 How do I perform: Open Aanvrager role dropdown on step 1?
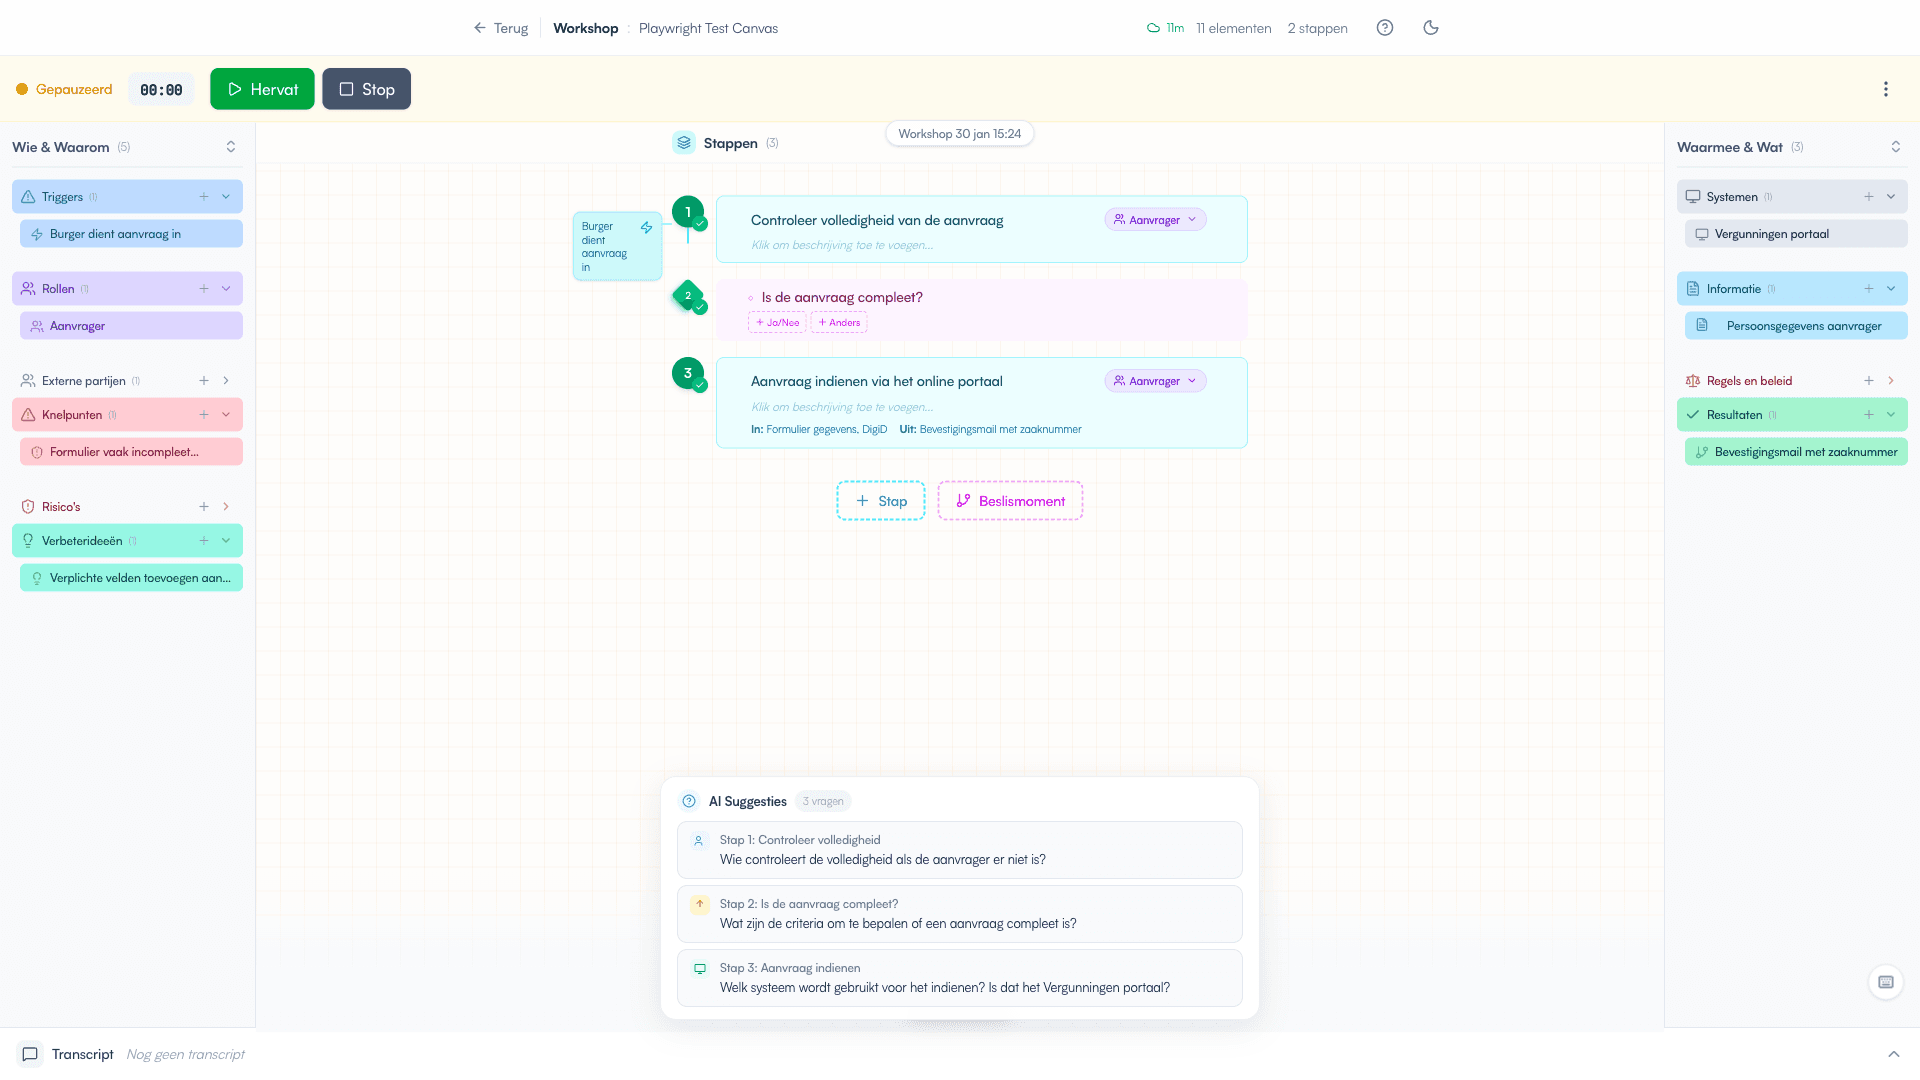(x=1155, y=220)
